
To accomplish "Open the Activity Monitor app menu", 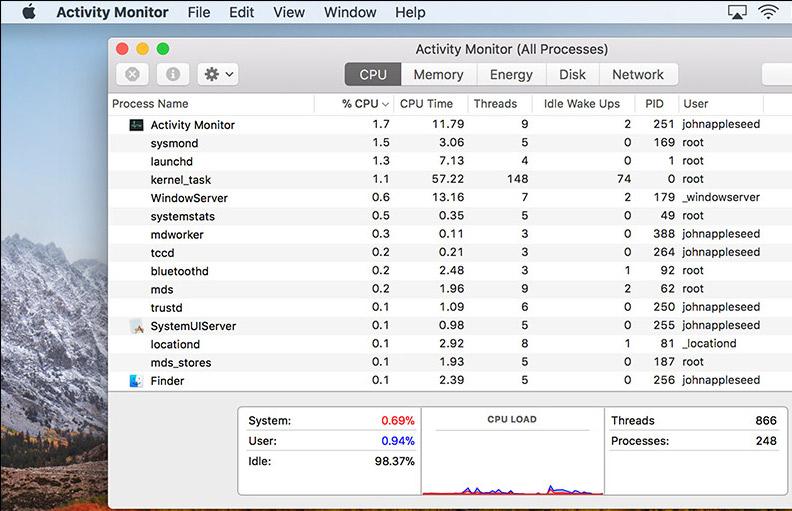I will tap(112, 12).
